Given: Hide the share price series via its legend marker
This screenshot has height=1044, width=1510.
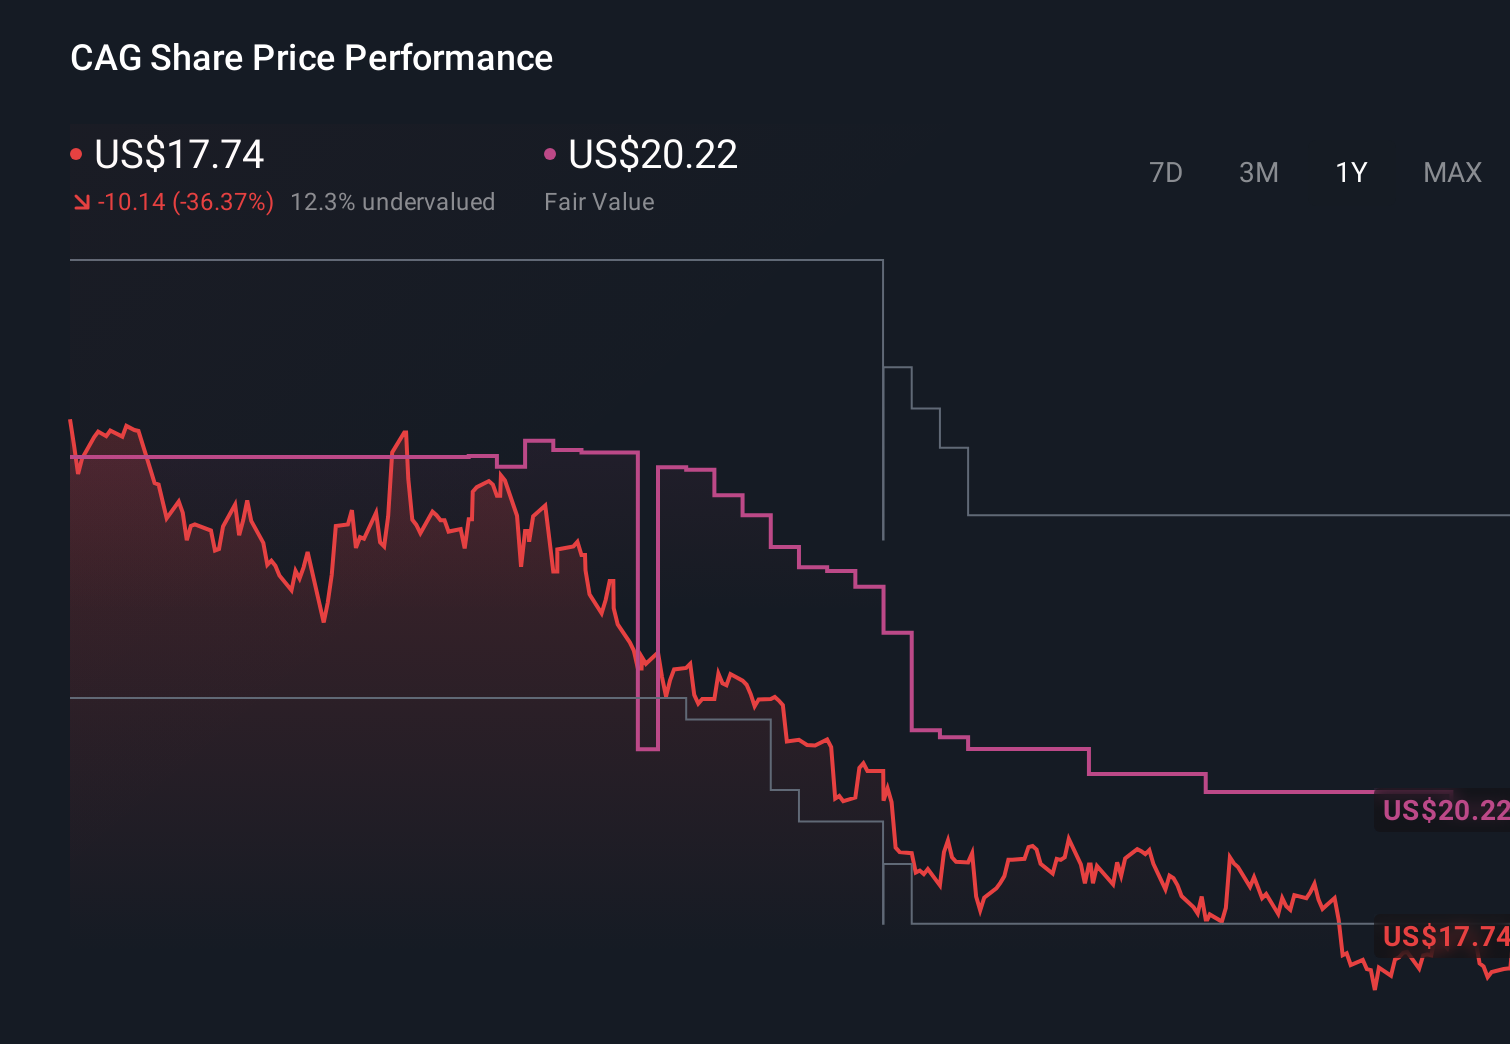Looking at the screenshot, I should 76,152.
